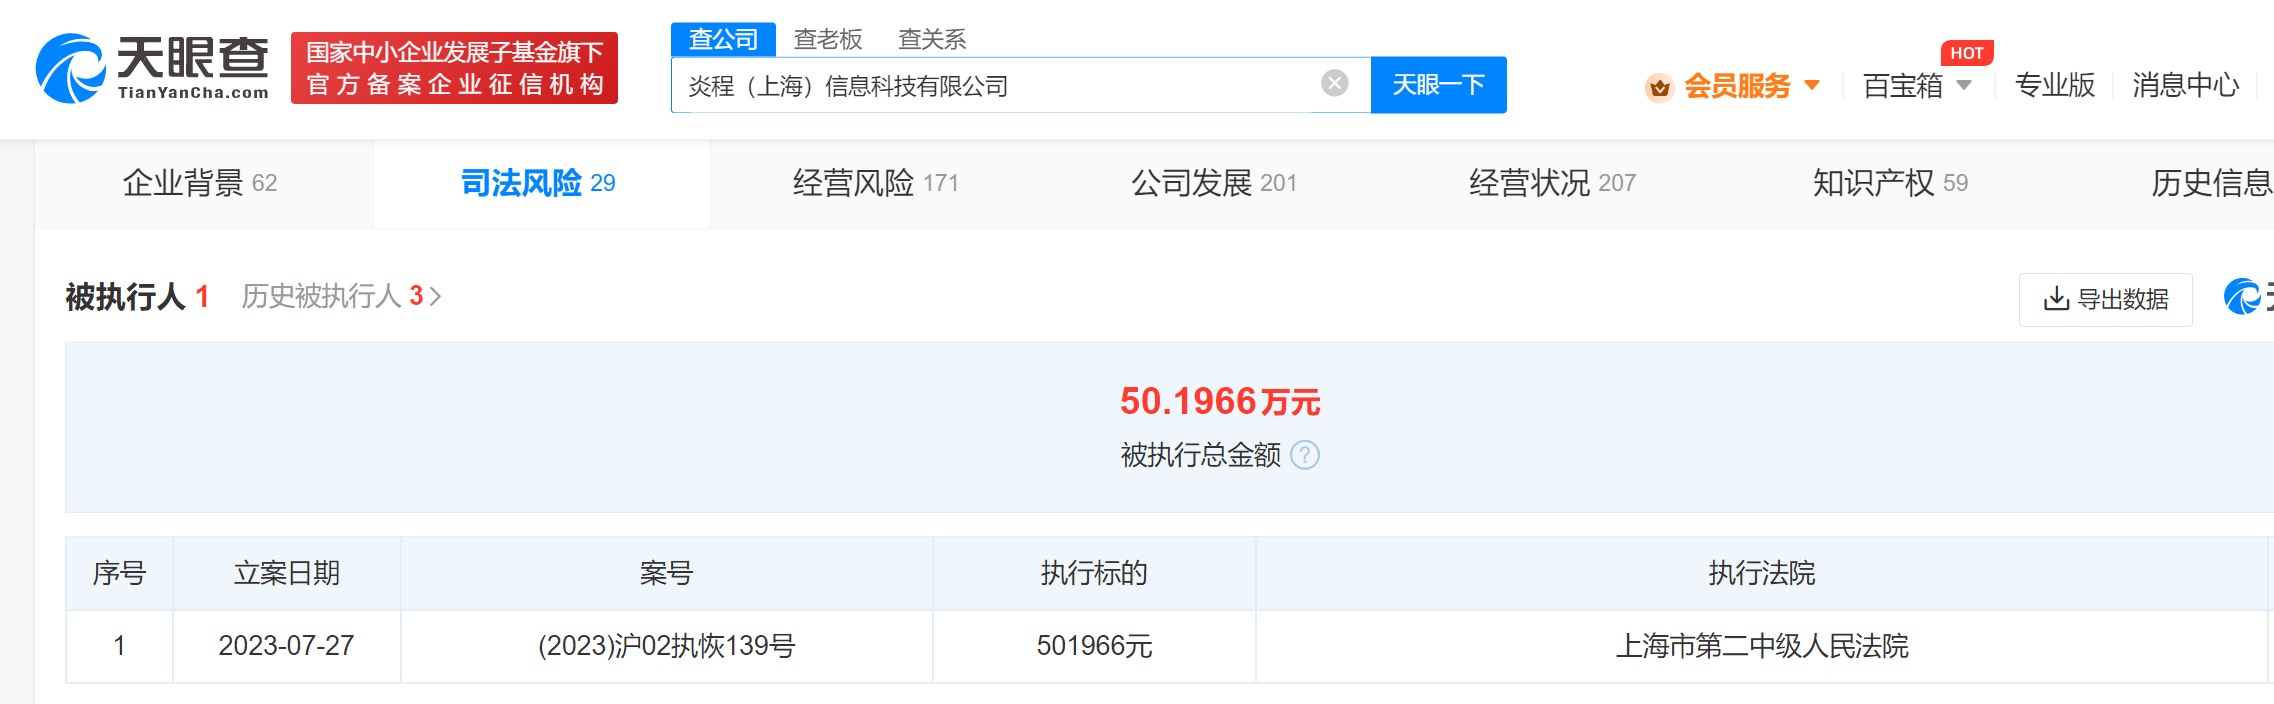Switch to the 查老板 search tab
2274x704 pixels.
(x=828, y=39)
